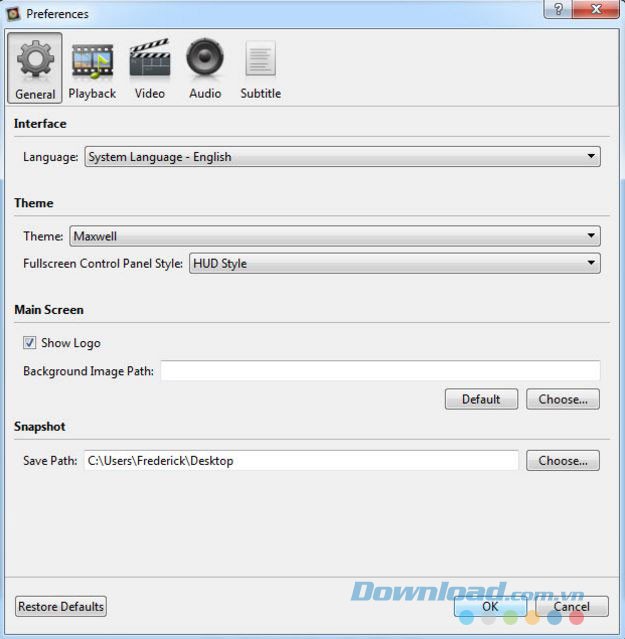Image resolution: width=625 pixels, height=639 pixels.
Task: Choose a snapshot save path
Action: (563, 461)
